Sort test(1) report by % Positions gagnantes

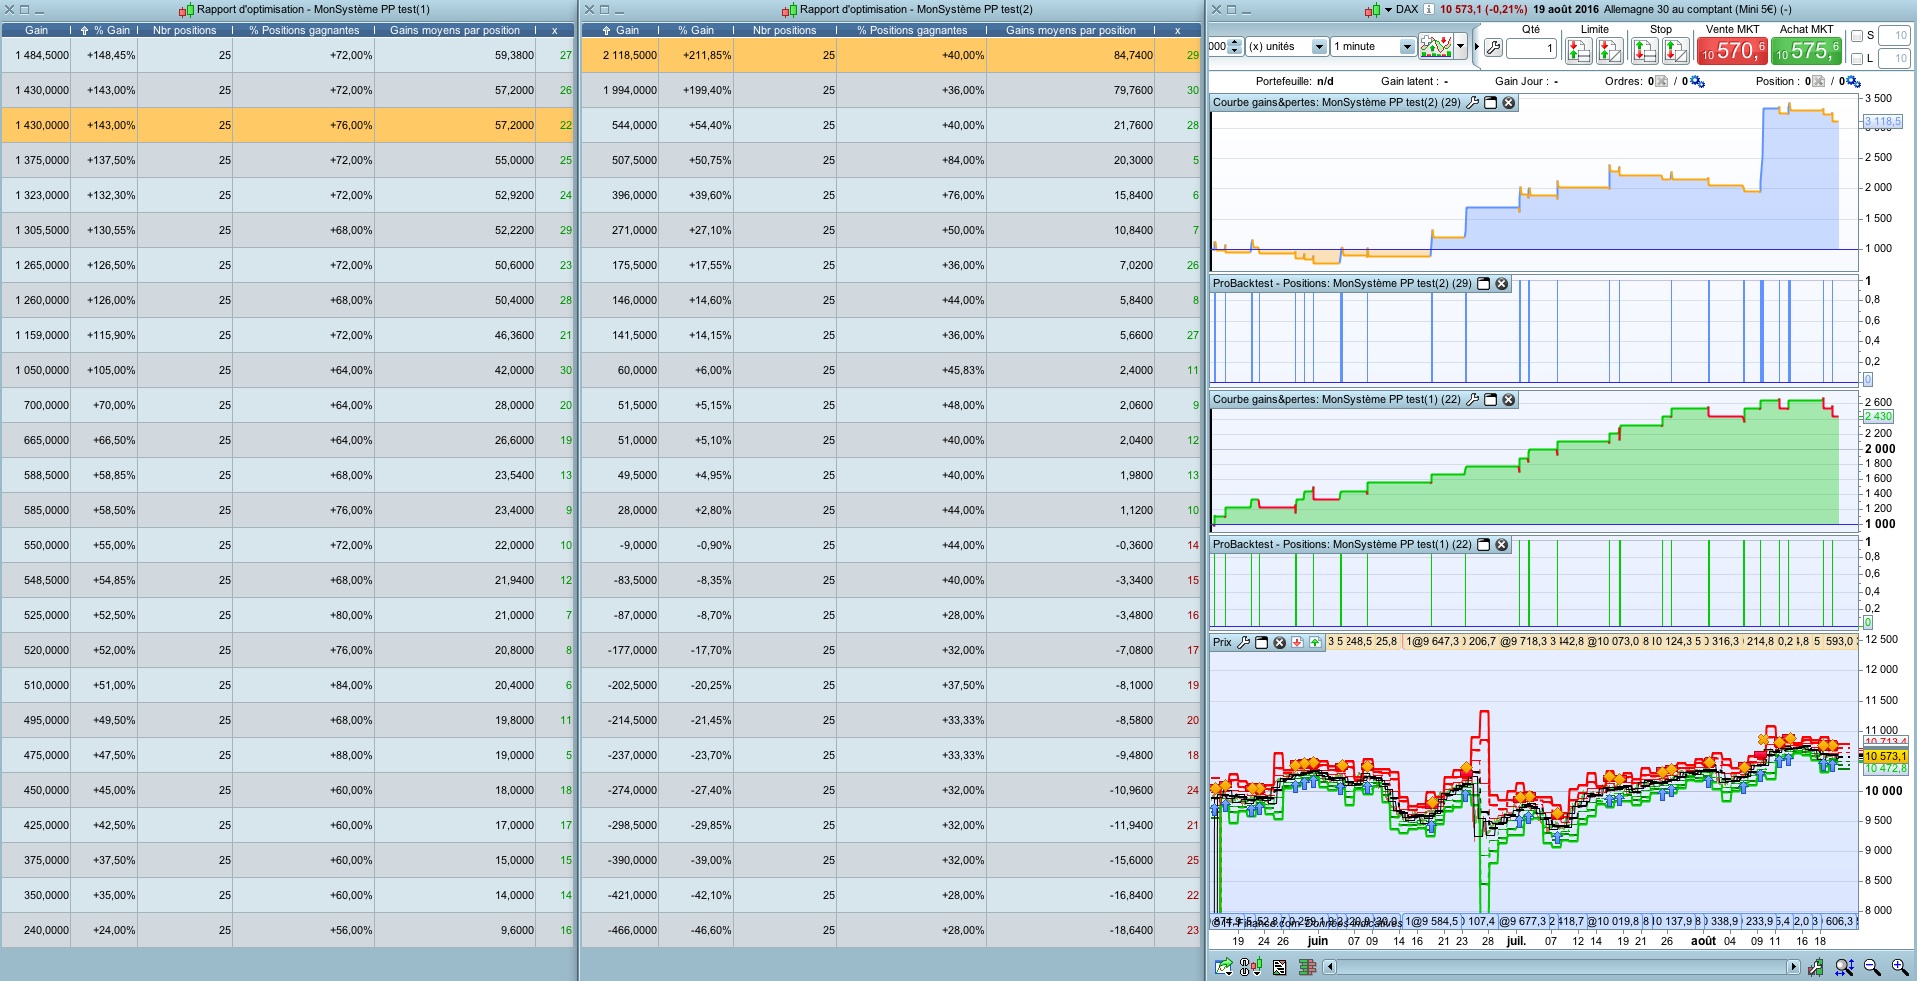304,30
